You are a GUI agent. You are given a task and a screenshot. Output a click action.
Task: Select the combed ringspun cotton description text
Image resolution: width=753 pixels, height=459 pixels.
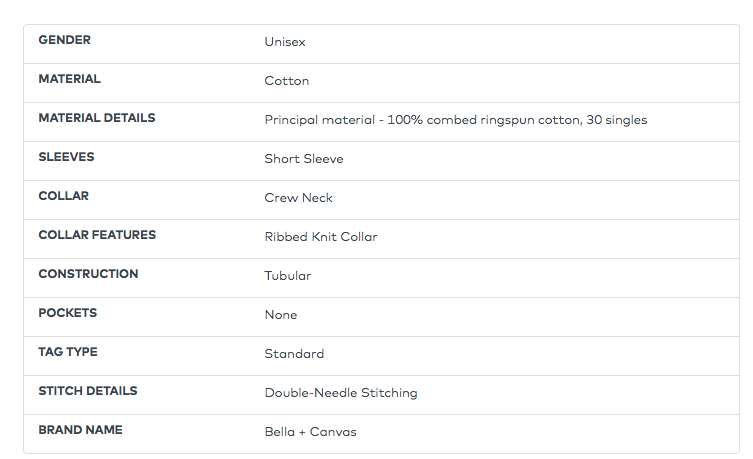(x=455, y=120)
